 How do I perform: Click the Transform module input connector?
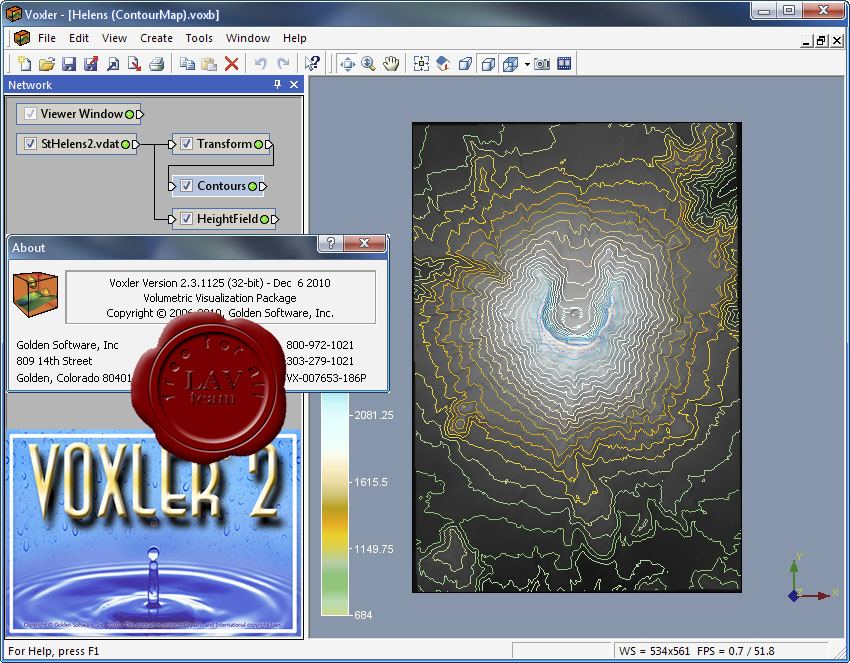(x=172, y=144)
